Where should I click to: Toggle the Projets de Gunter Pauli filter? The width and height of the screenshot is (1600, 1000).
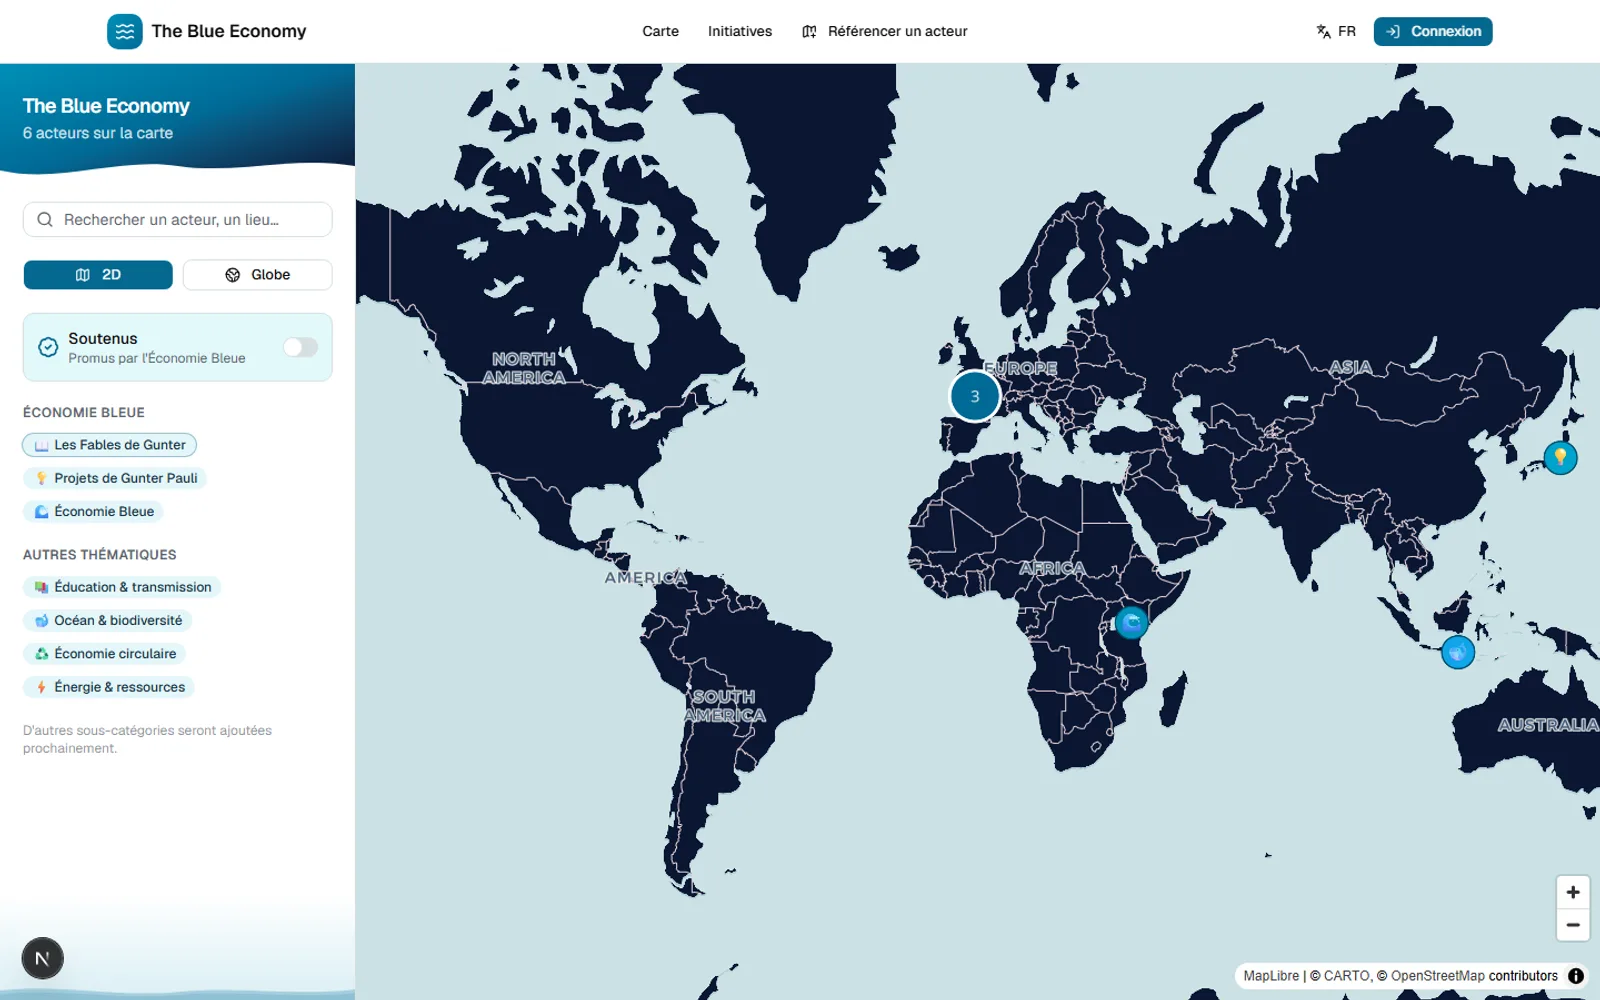pyautogui.click(x=115, y=478)
